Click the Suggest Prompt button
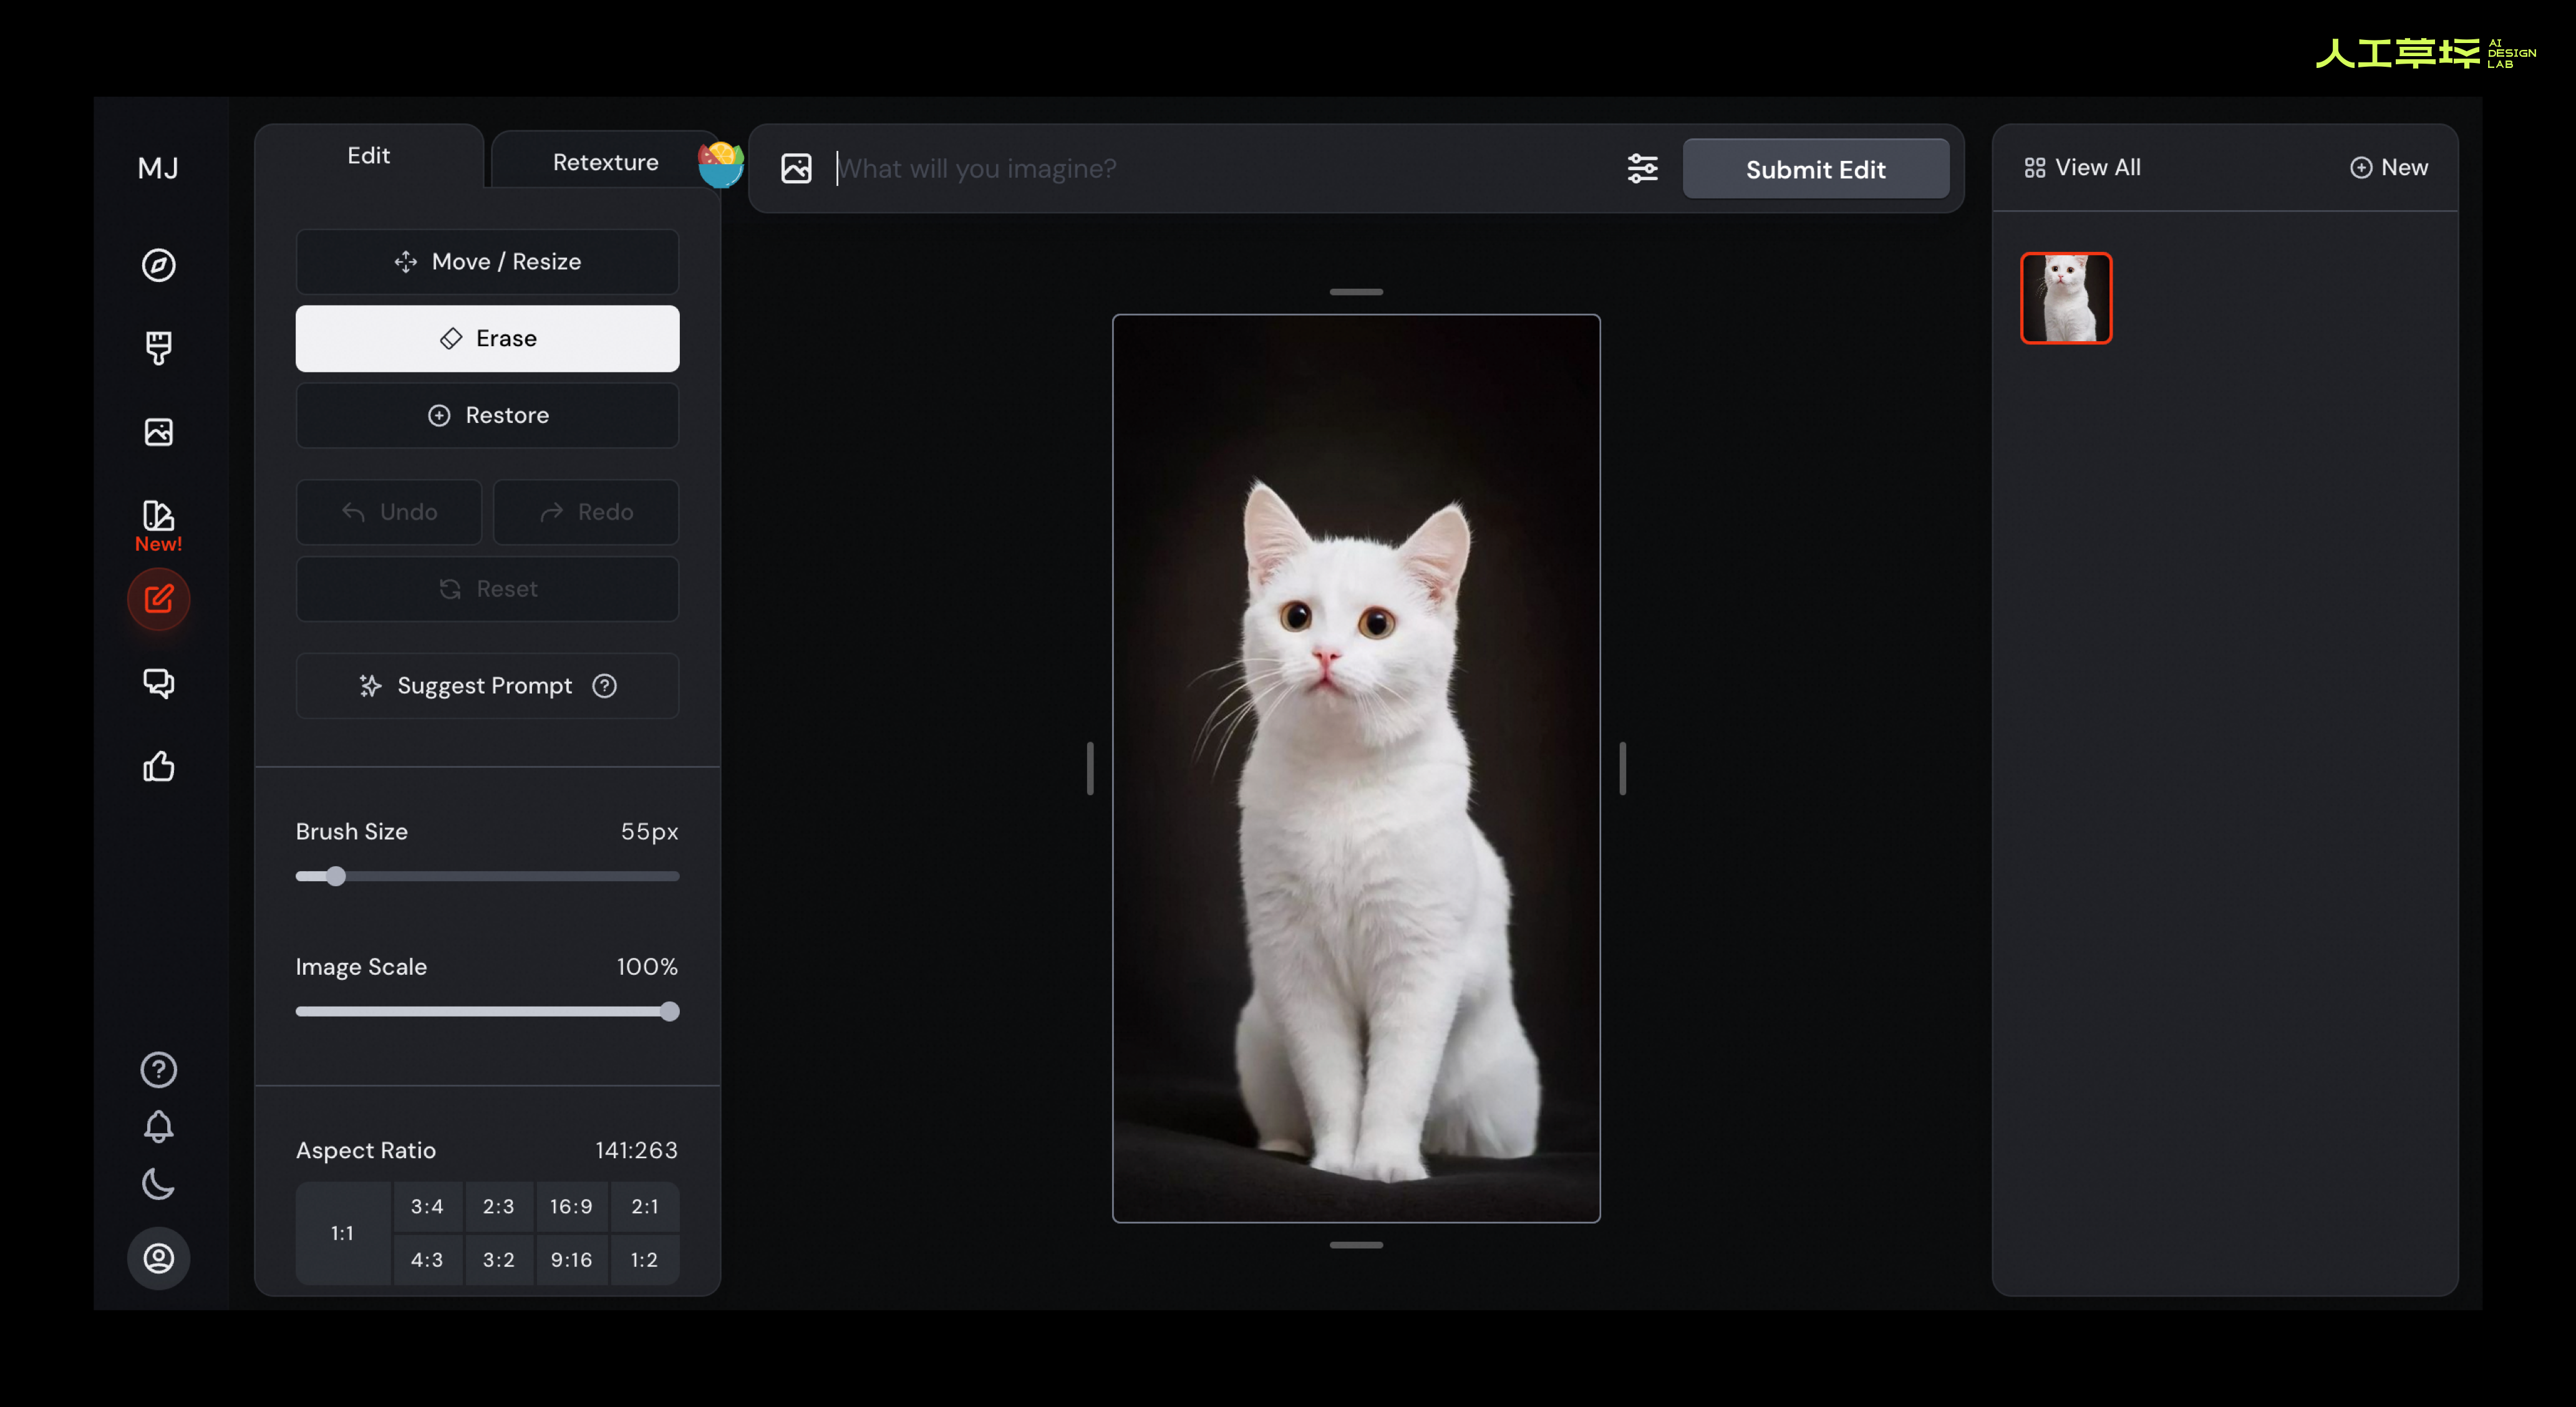Screen dimensions: 2576x1407 pyautogui.click(x=487, y=686)
